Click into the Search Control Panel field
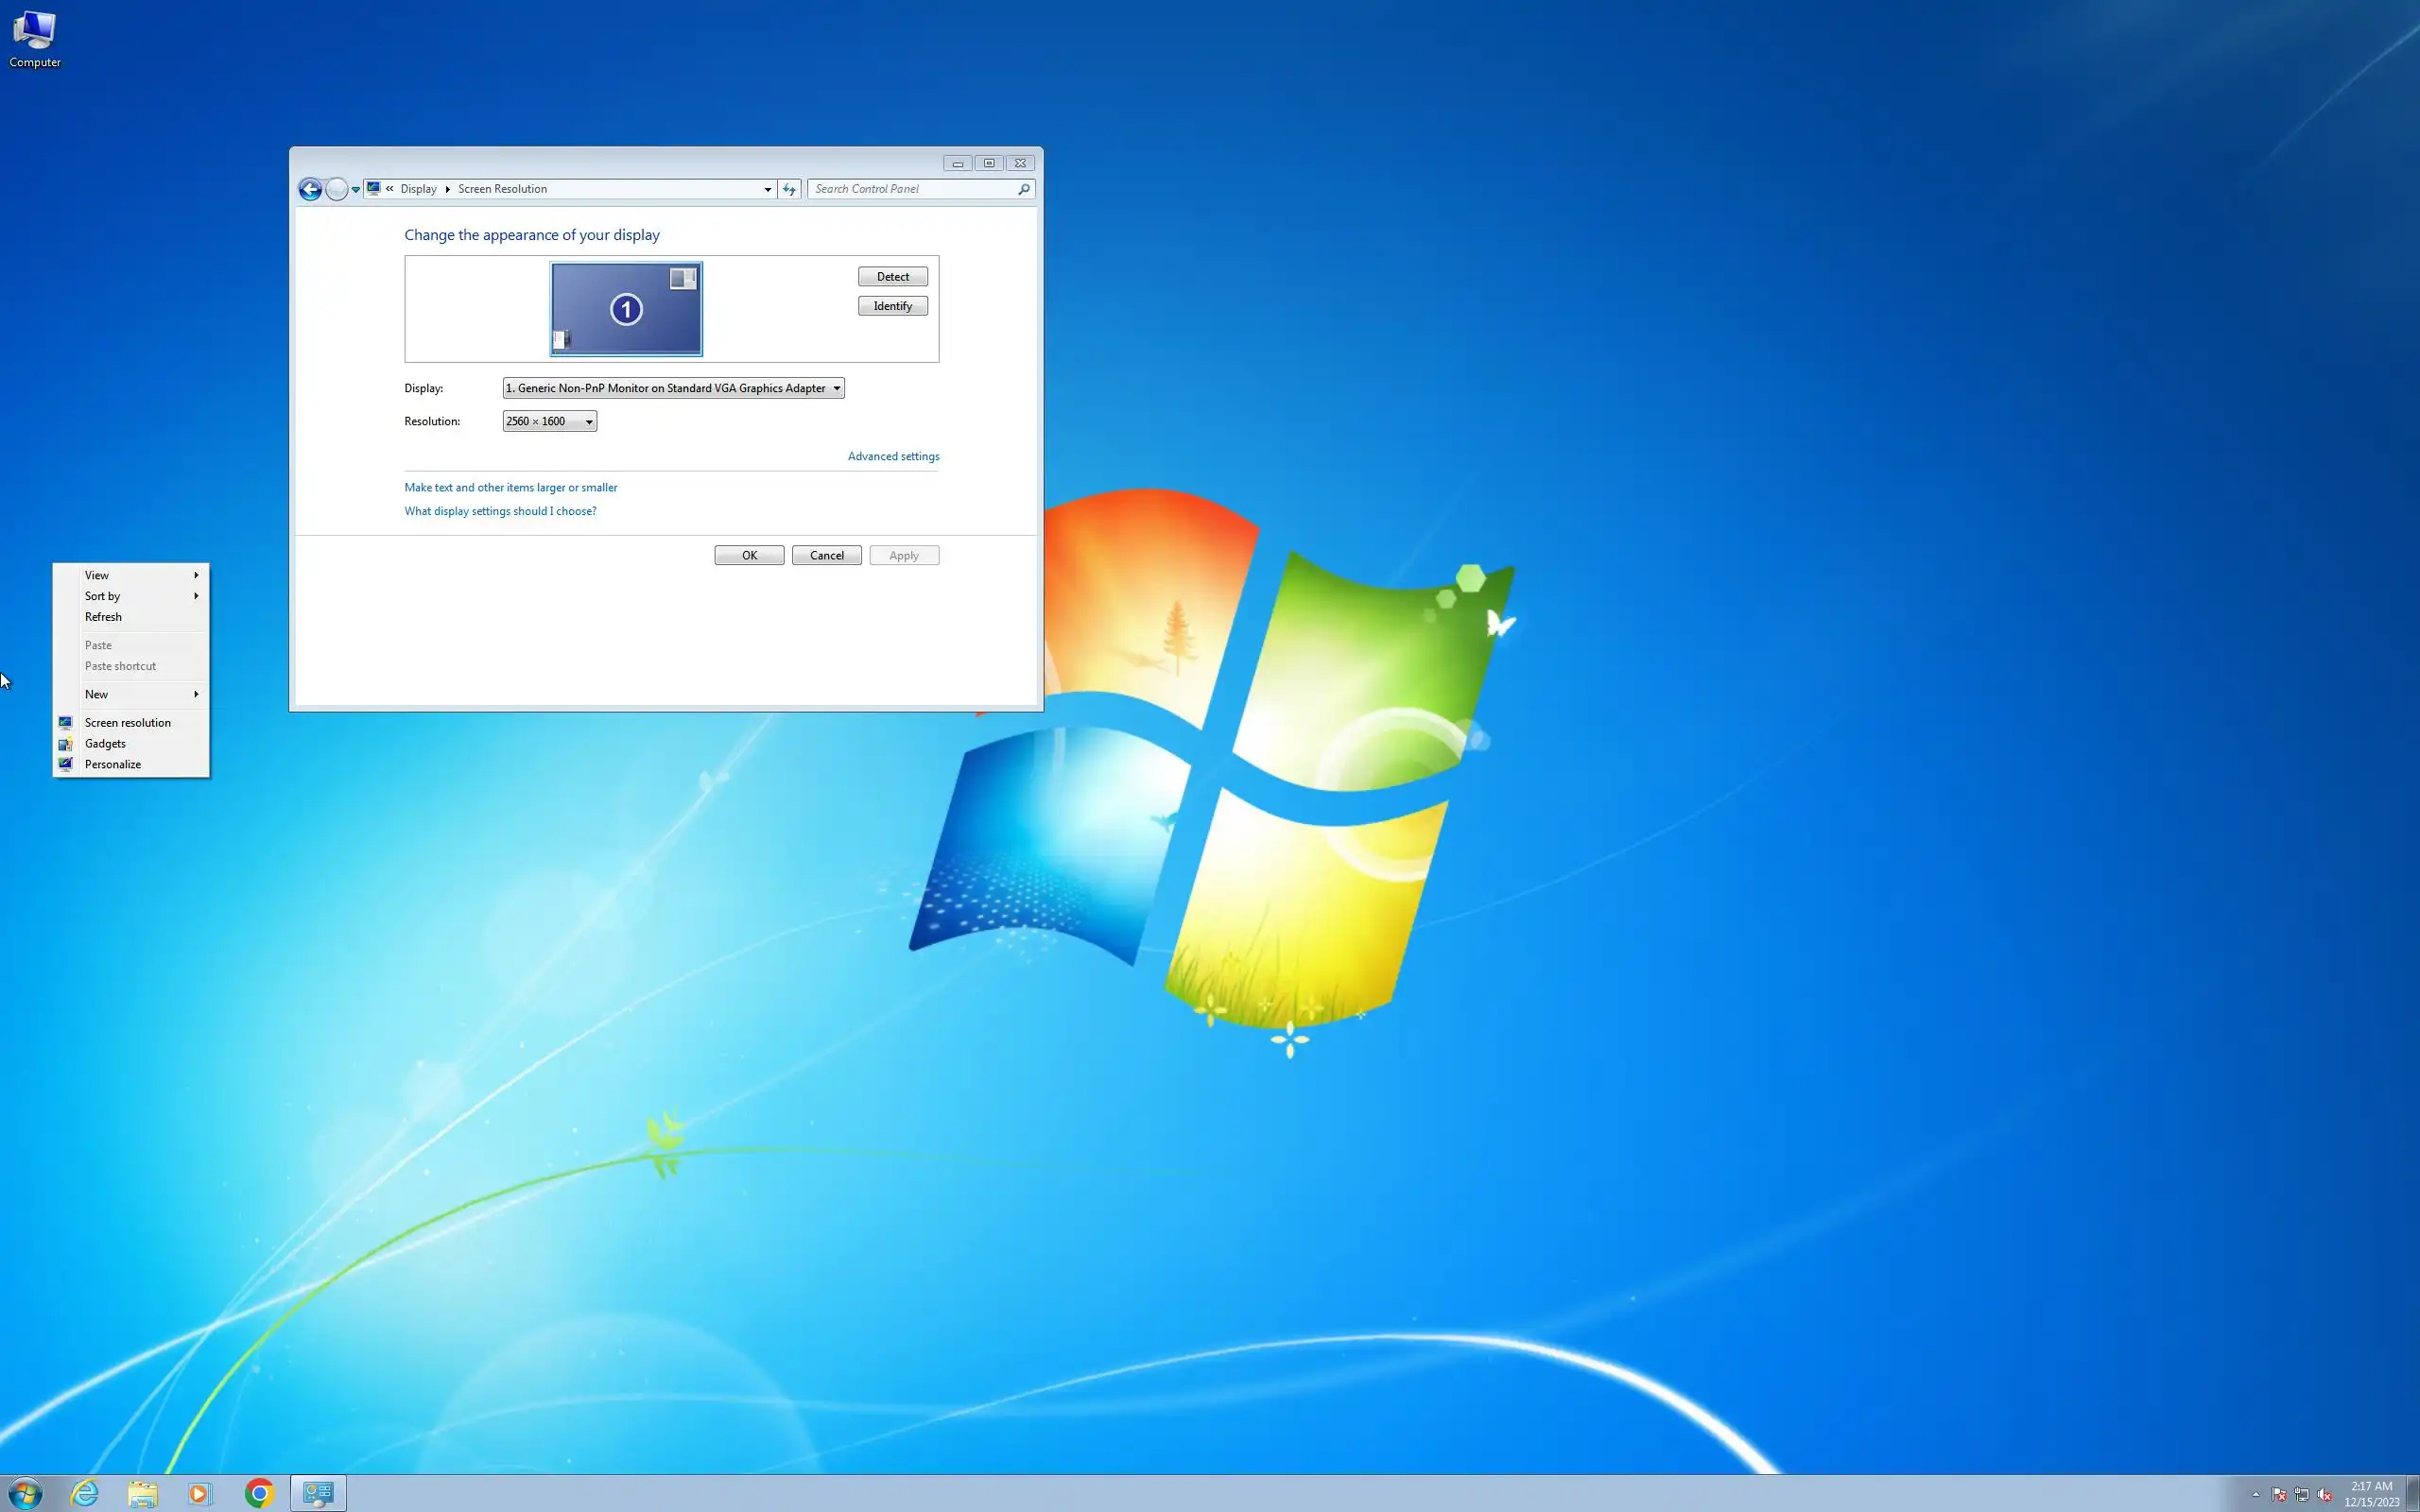Image resolution: width=2420 pixels, height=1512 pixels. (910, 189)
